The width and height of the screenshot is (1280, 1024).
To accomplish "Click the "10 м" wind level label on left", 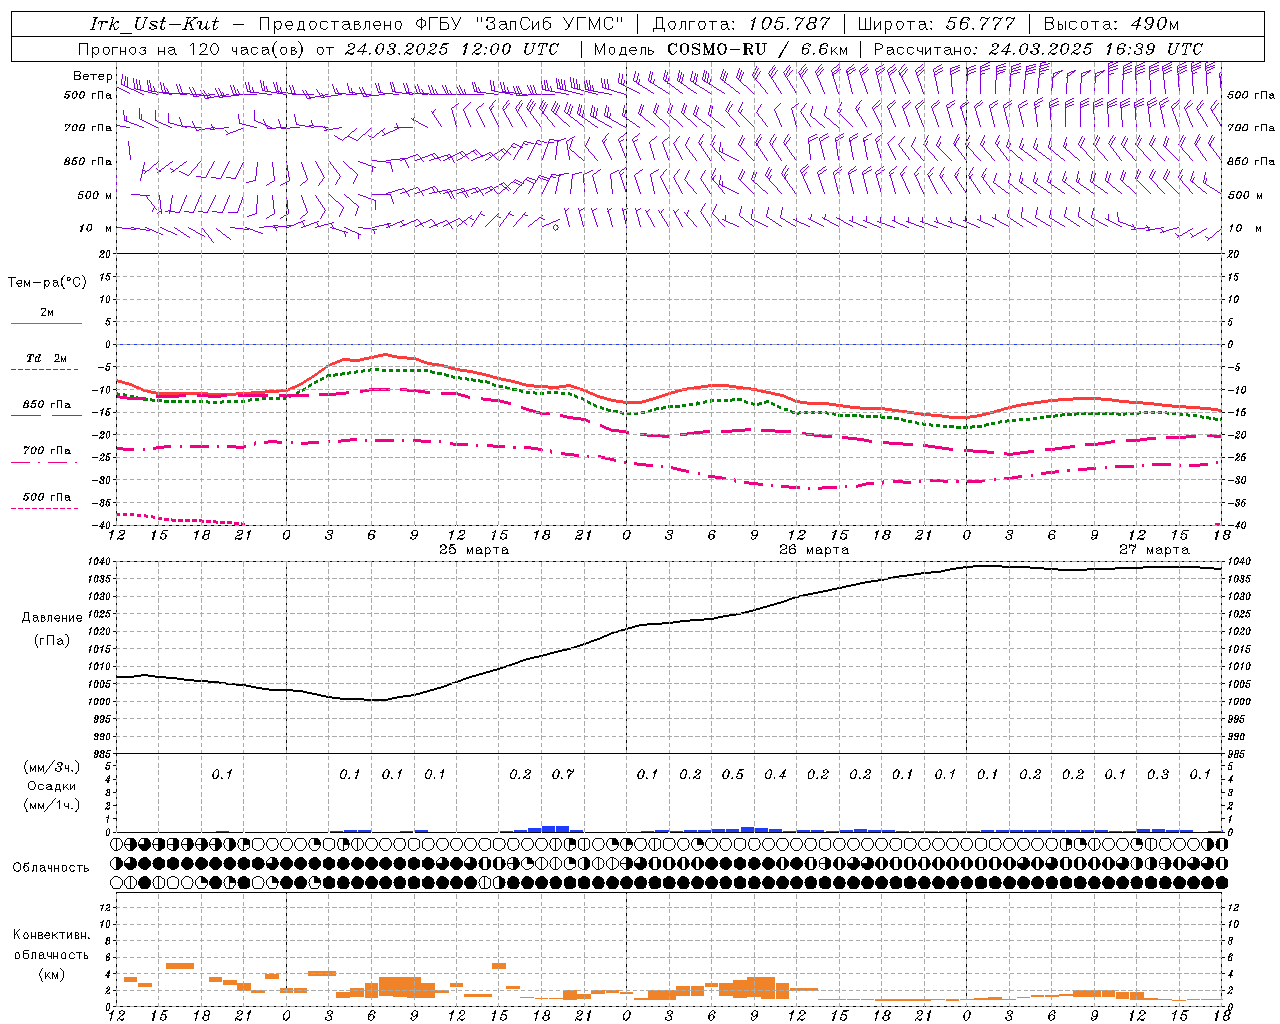I will click(95, 228).
